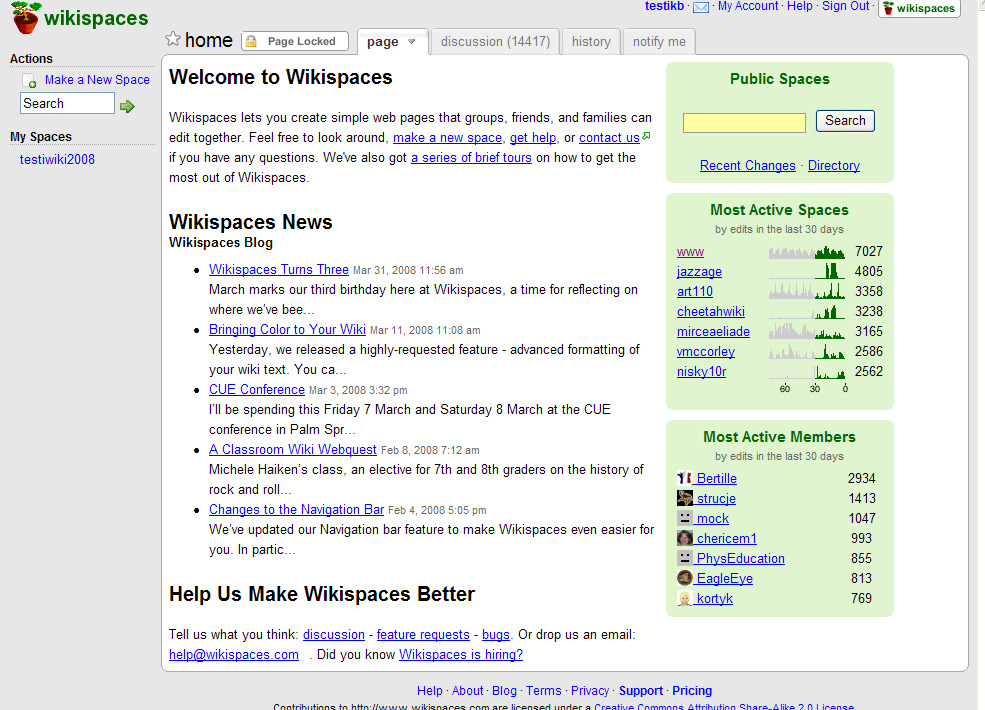Open A Classroom Wiki Webquest post
The width and height of the screenshot is (985, 710).
click(x=293, y=450)
